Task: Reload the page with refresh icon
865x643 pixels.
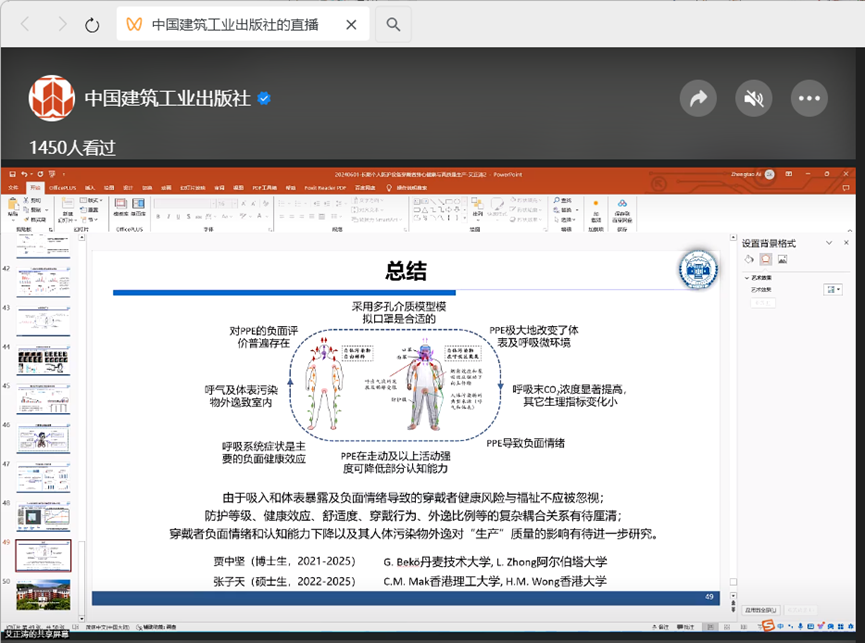Action: click(92, 25)
